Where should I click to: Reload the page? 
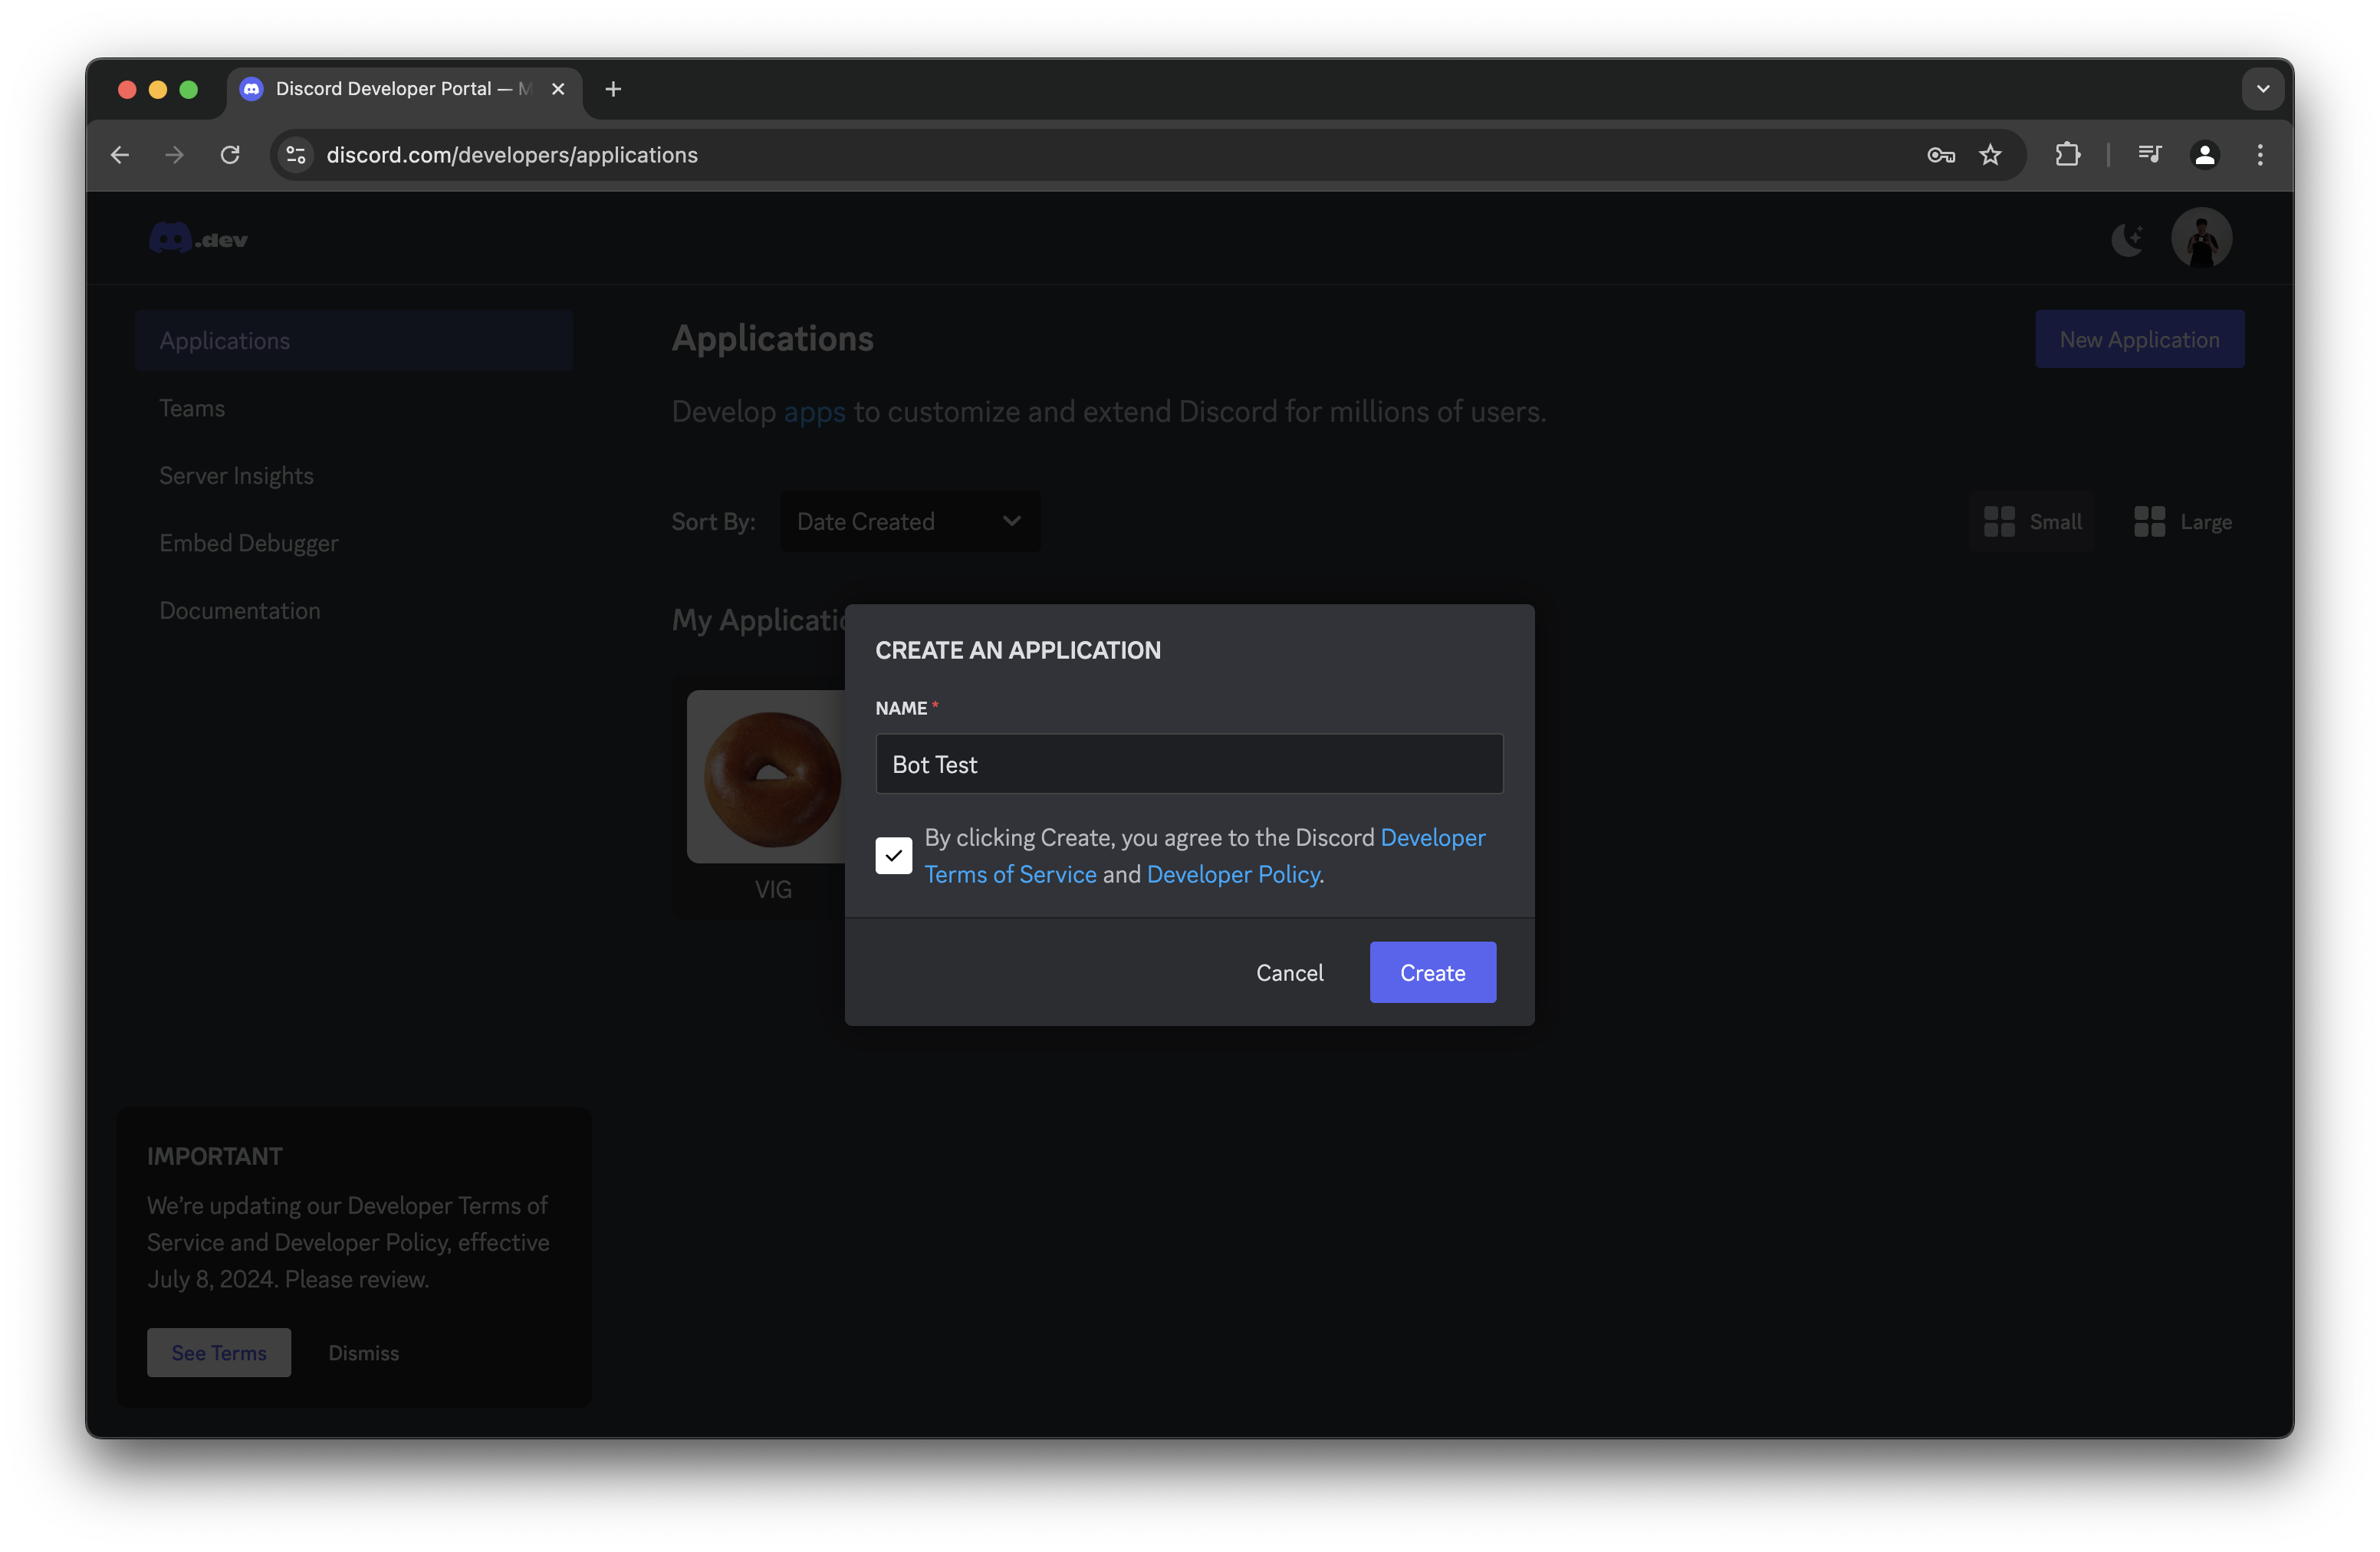[230, 155]
